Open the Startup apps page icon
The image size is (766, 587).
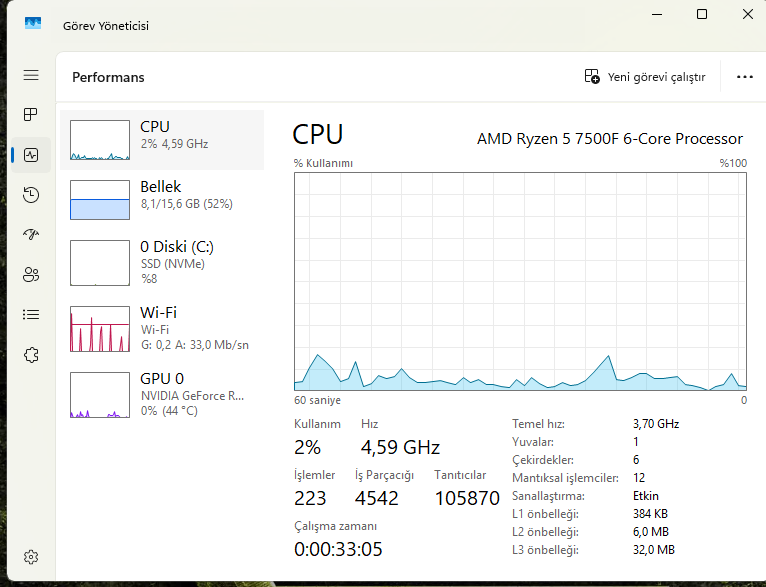[31, 235]
